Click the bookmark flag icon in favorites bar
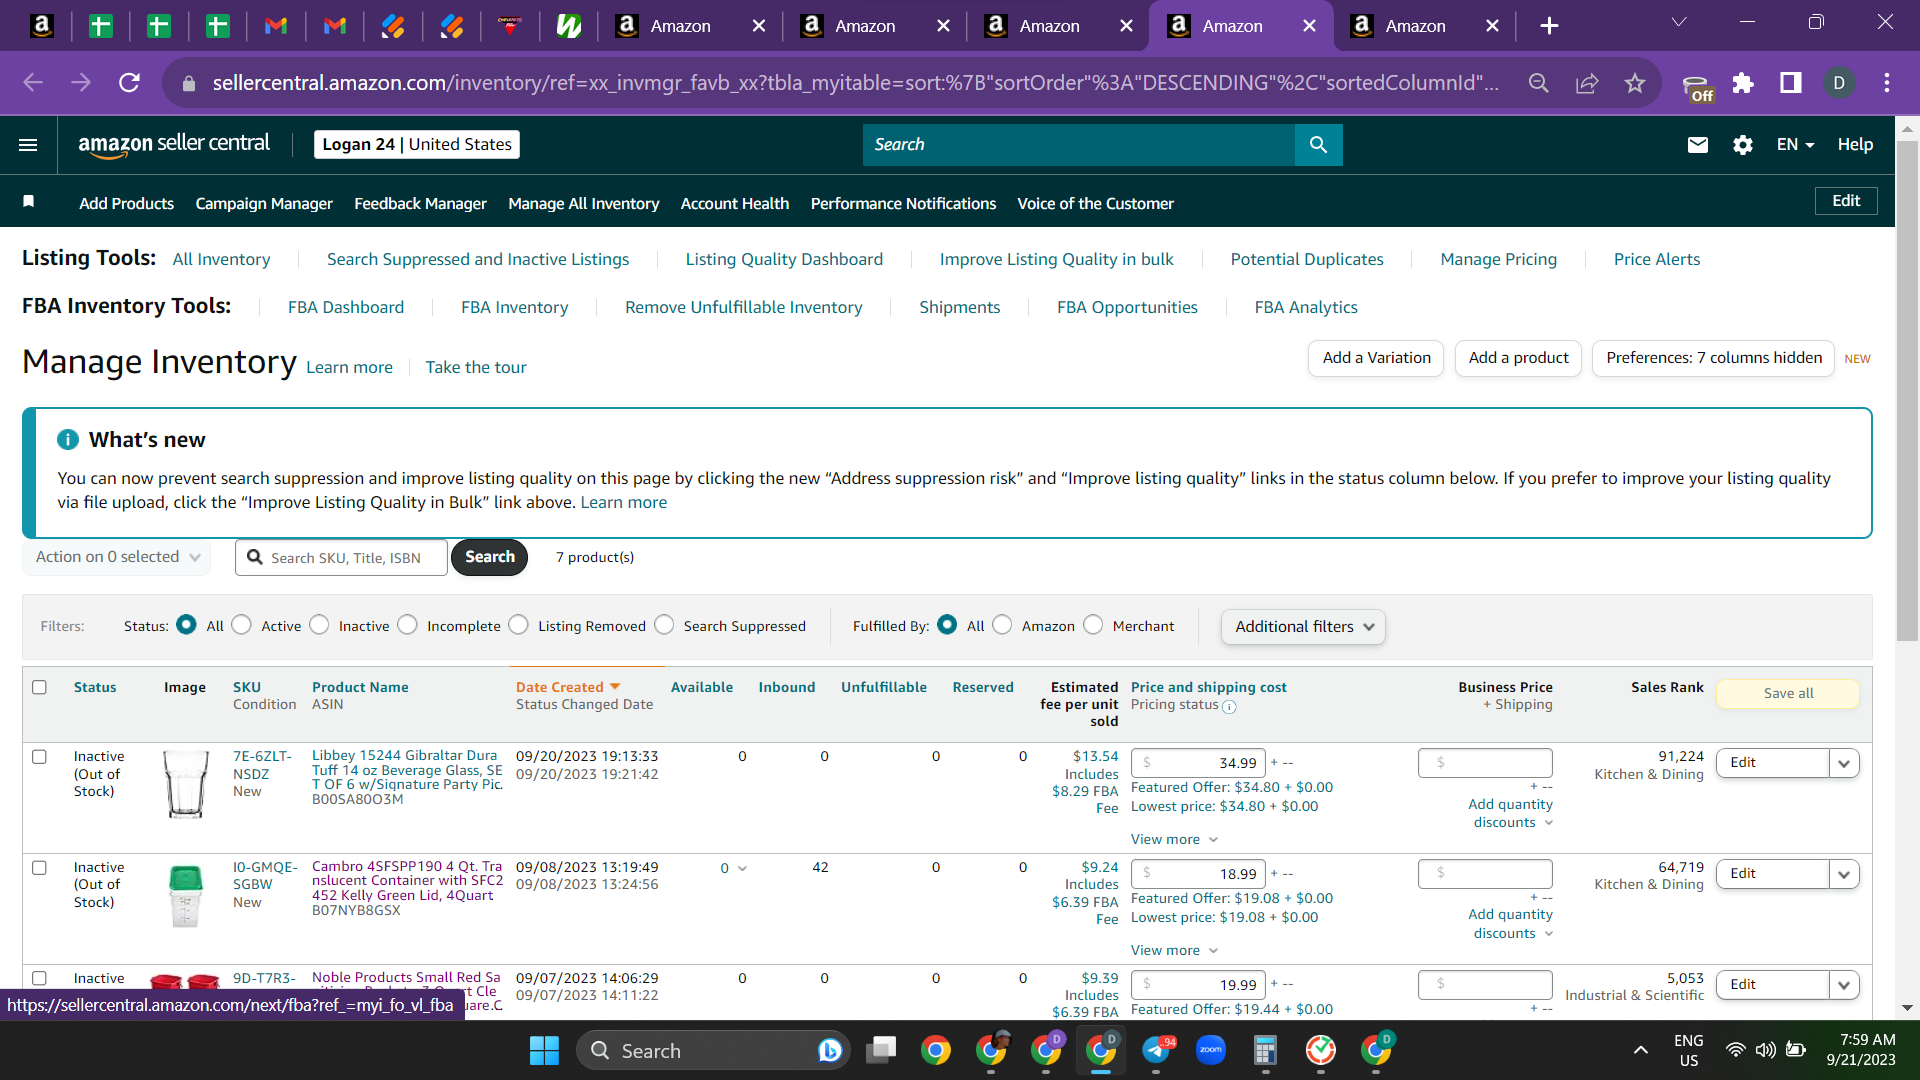 pyautogui.click(x=29, y=202)
